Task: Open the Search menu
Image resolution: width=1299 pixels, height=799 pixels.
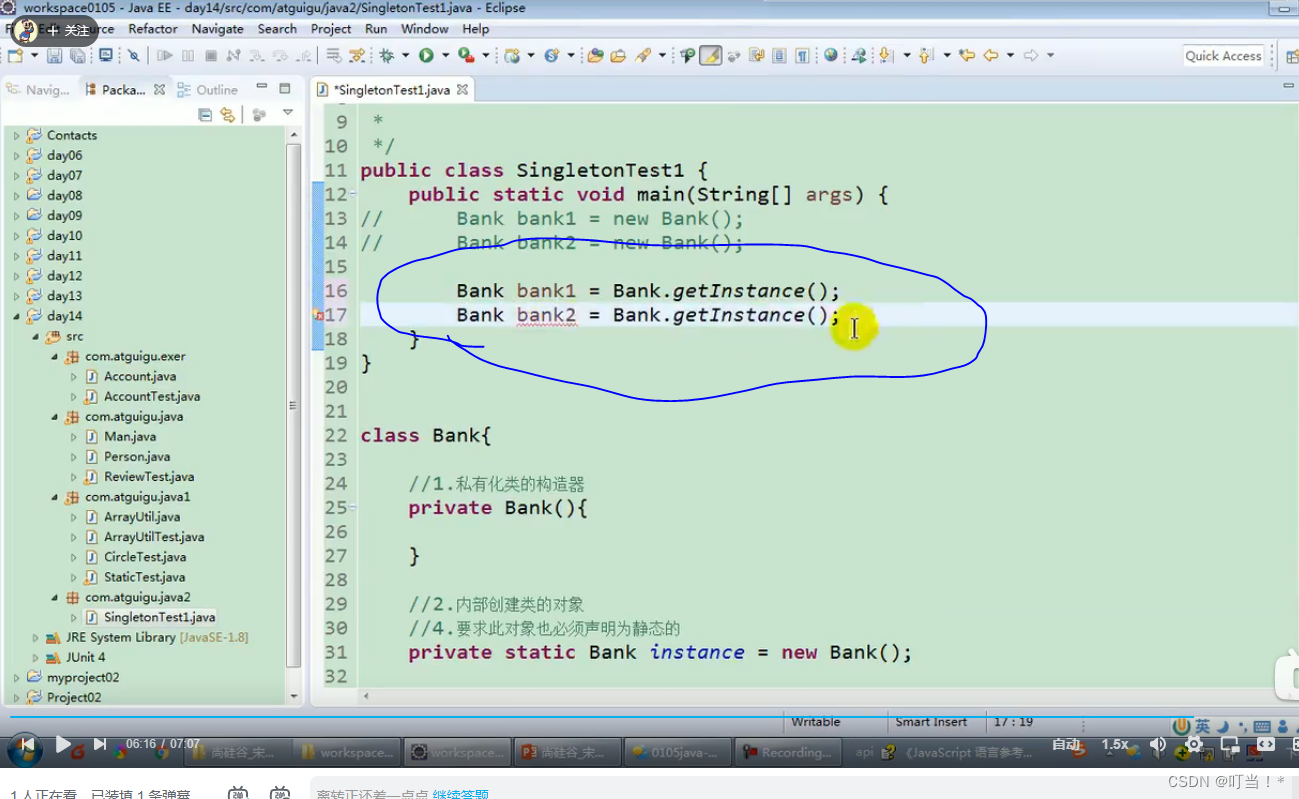Action: coord(277,29)
